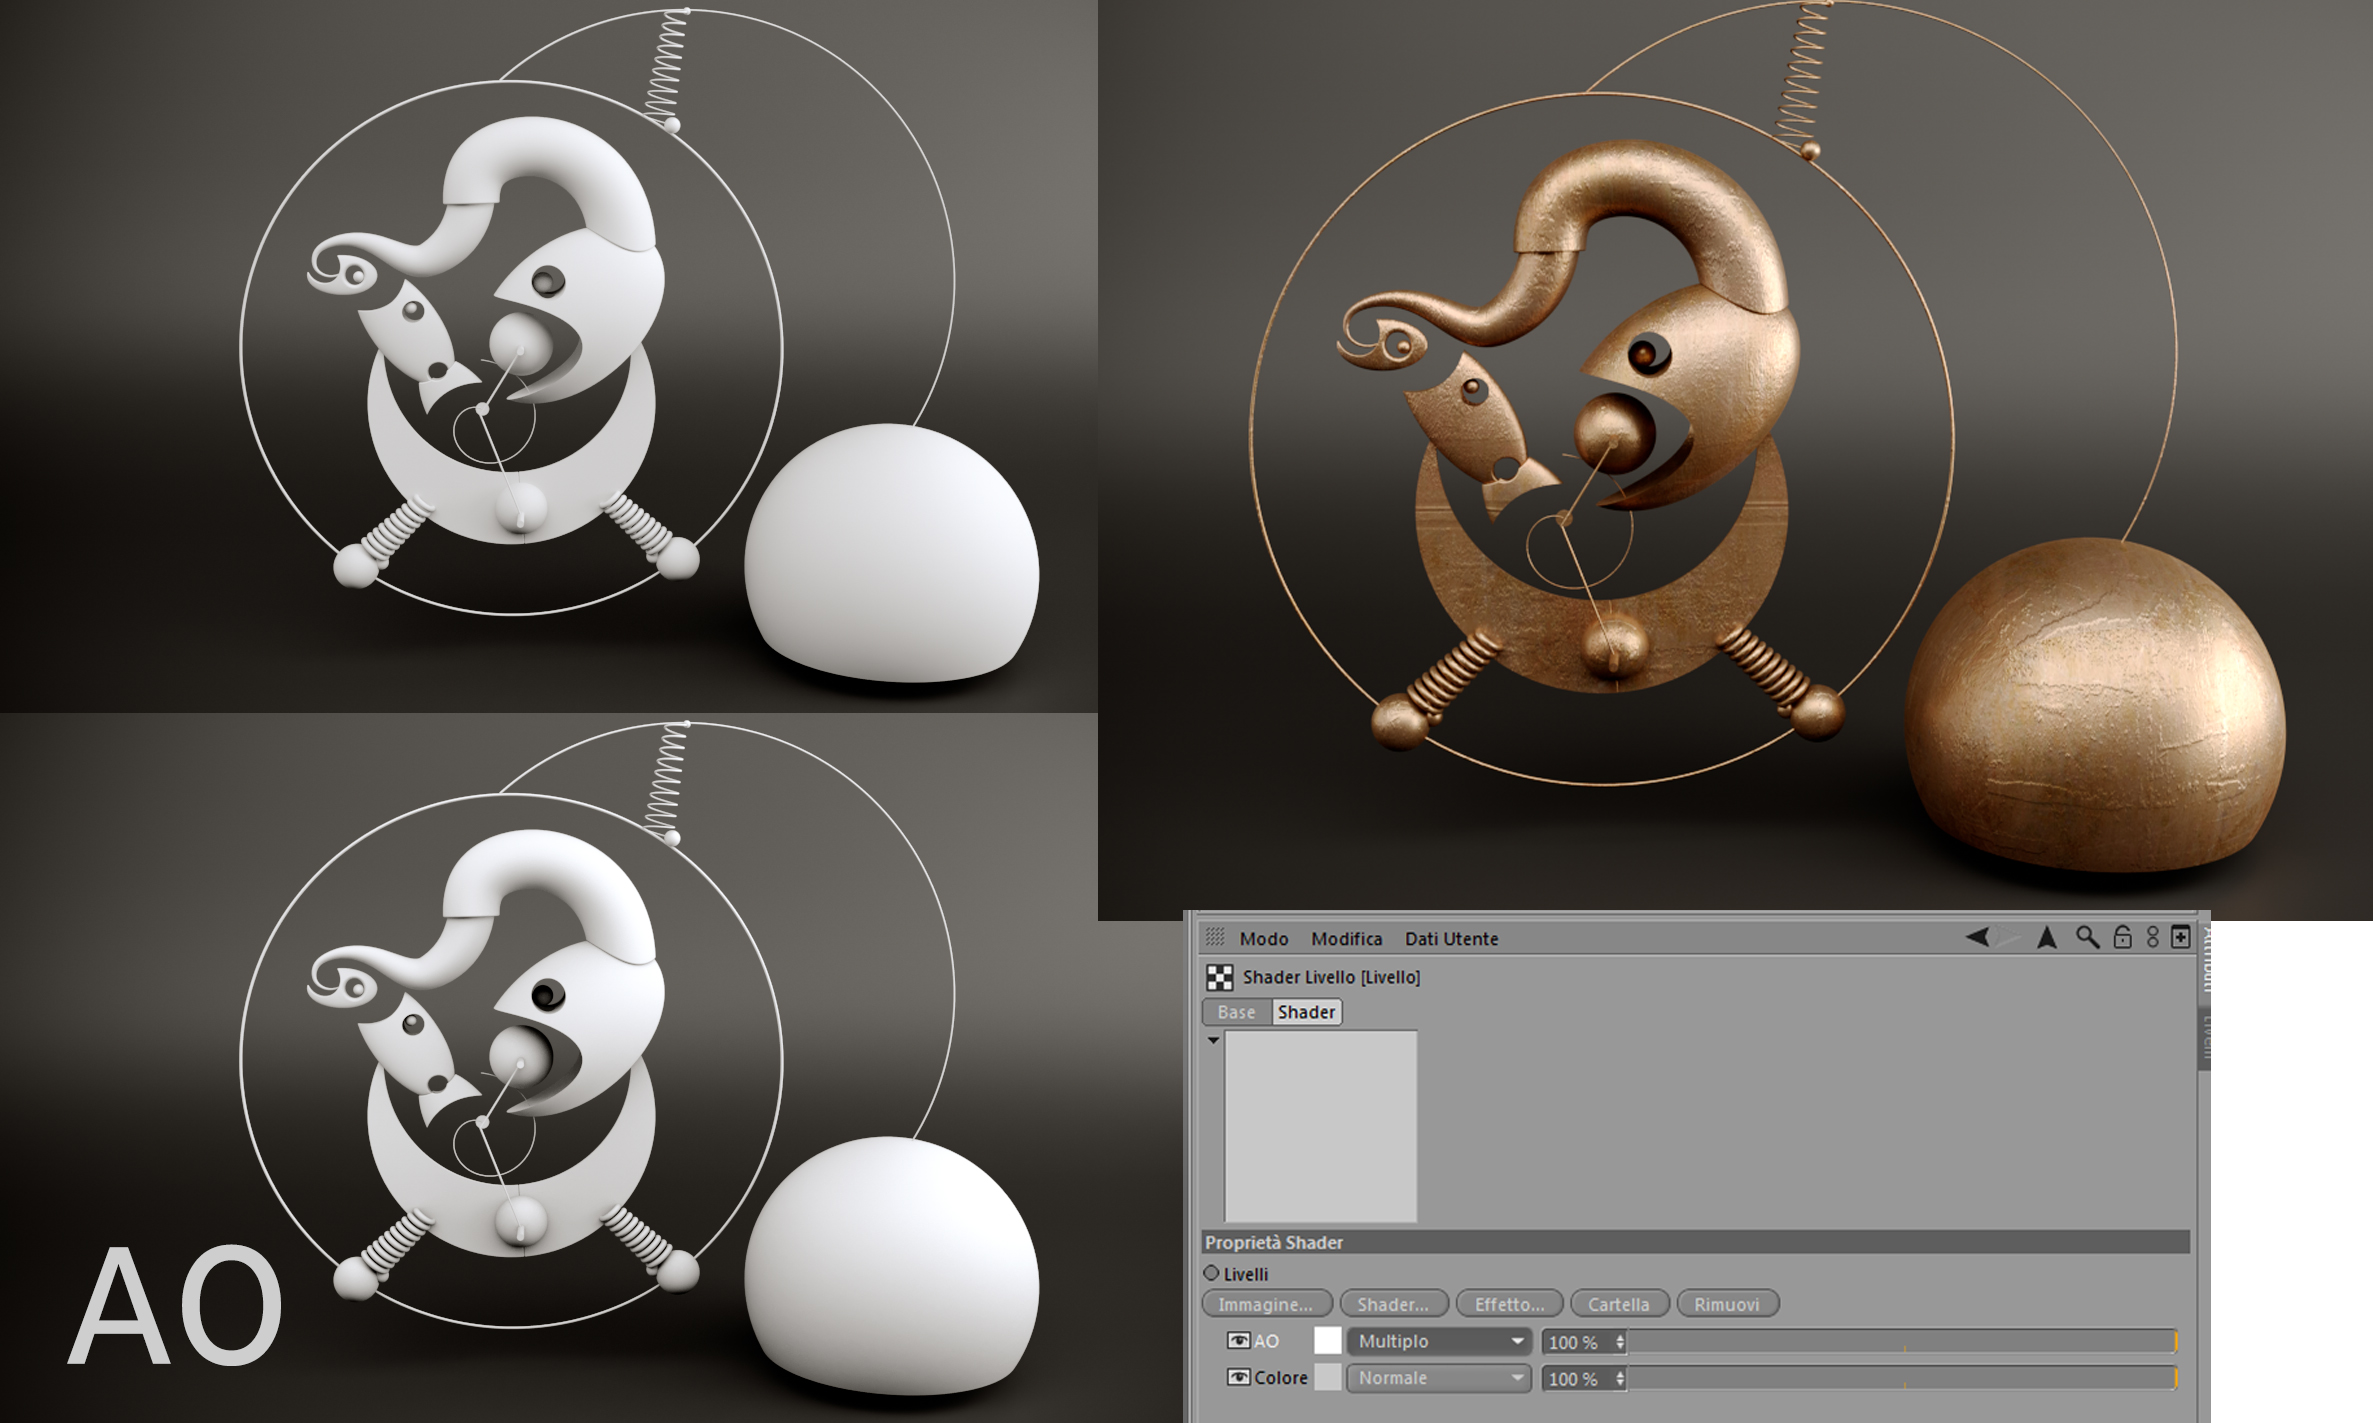
Task: Switch to the Base tab
Action: coord(1236,1012)
